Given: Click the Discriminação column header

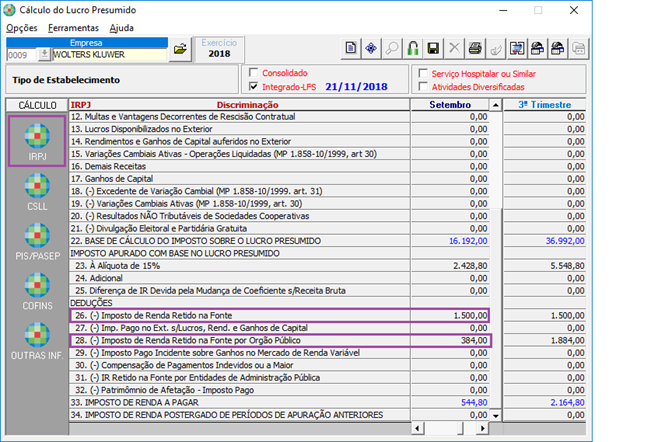Looking at the screenshot, I should pos(247,105).
